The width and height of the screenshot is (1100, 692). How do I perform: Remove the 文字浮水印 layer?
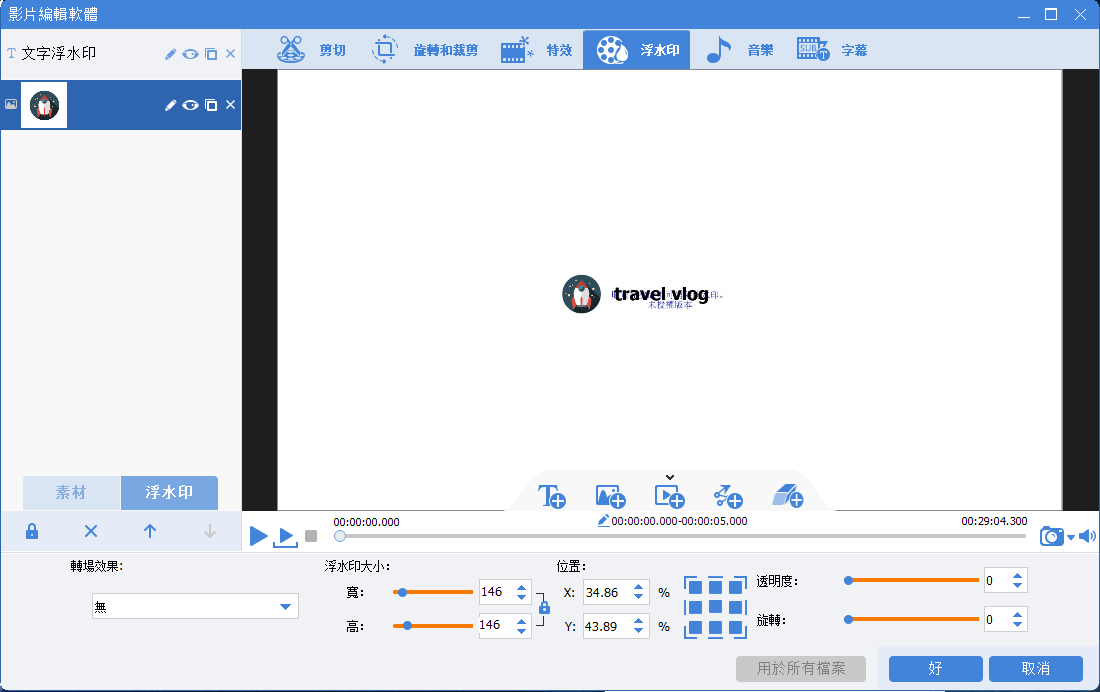[230, 54]
